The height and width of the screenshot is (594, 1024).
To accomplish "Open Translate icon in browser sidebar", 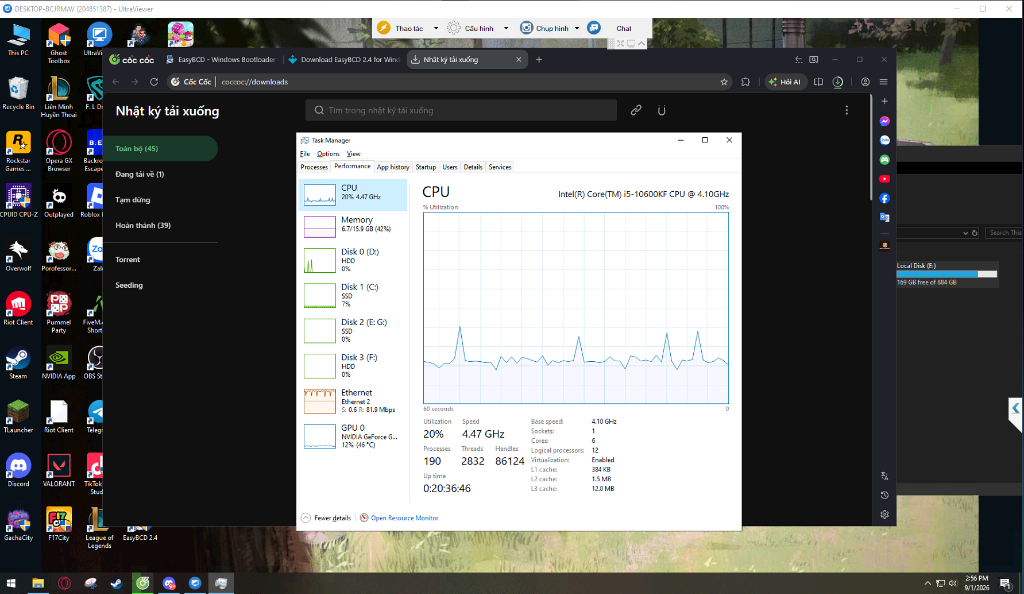I will pyautogui.click(x=884, y=217).
